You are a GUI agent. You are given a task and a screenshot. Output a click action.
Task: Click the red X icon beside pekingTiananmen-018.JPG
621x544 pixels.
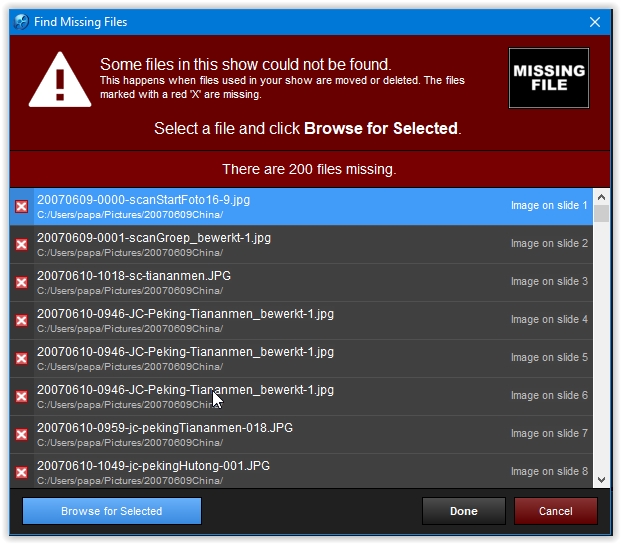(22, 435)
